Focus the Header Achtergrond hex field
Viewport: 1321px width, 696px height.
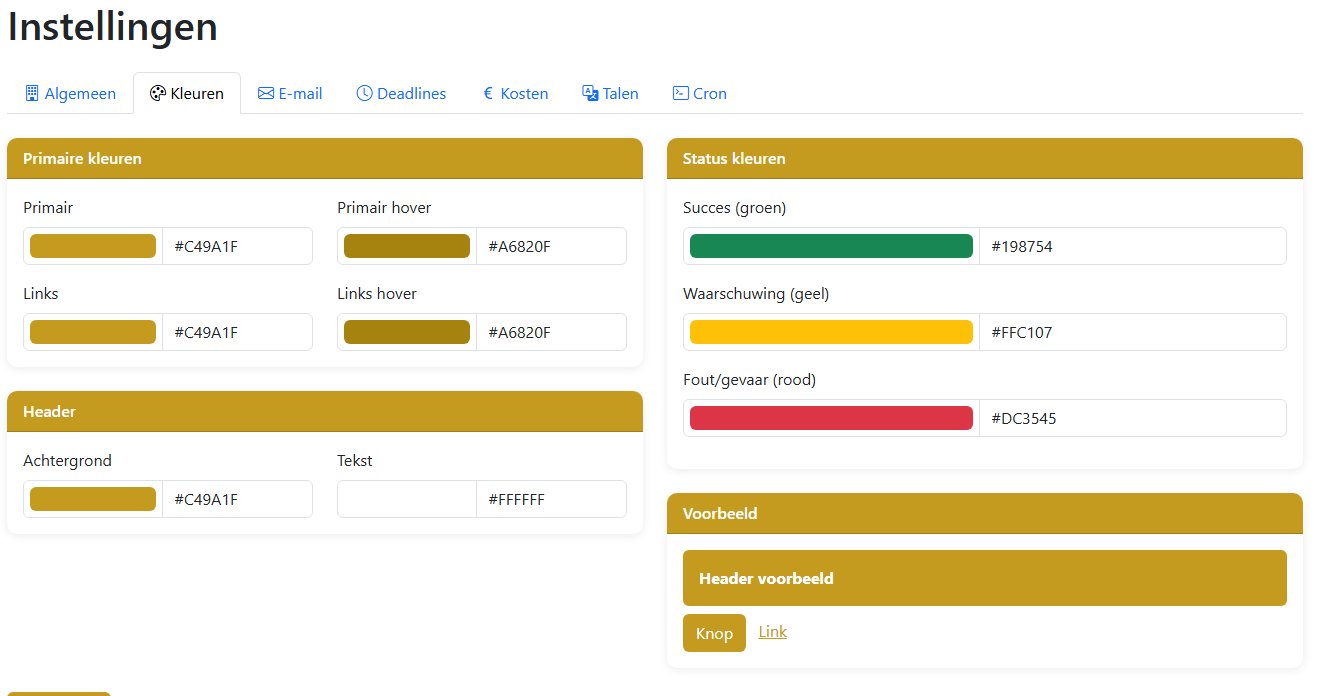pos(237,499)
